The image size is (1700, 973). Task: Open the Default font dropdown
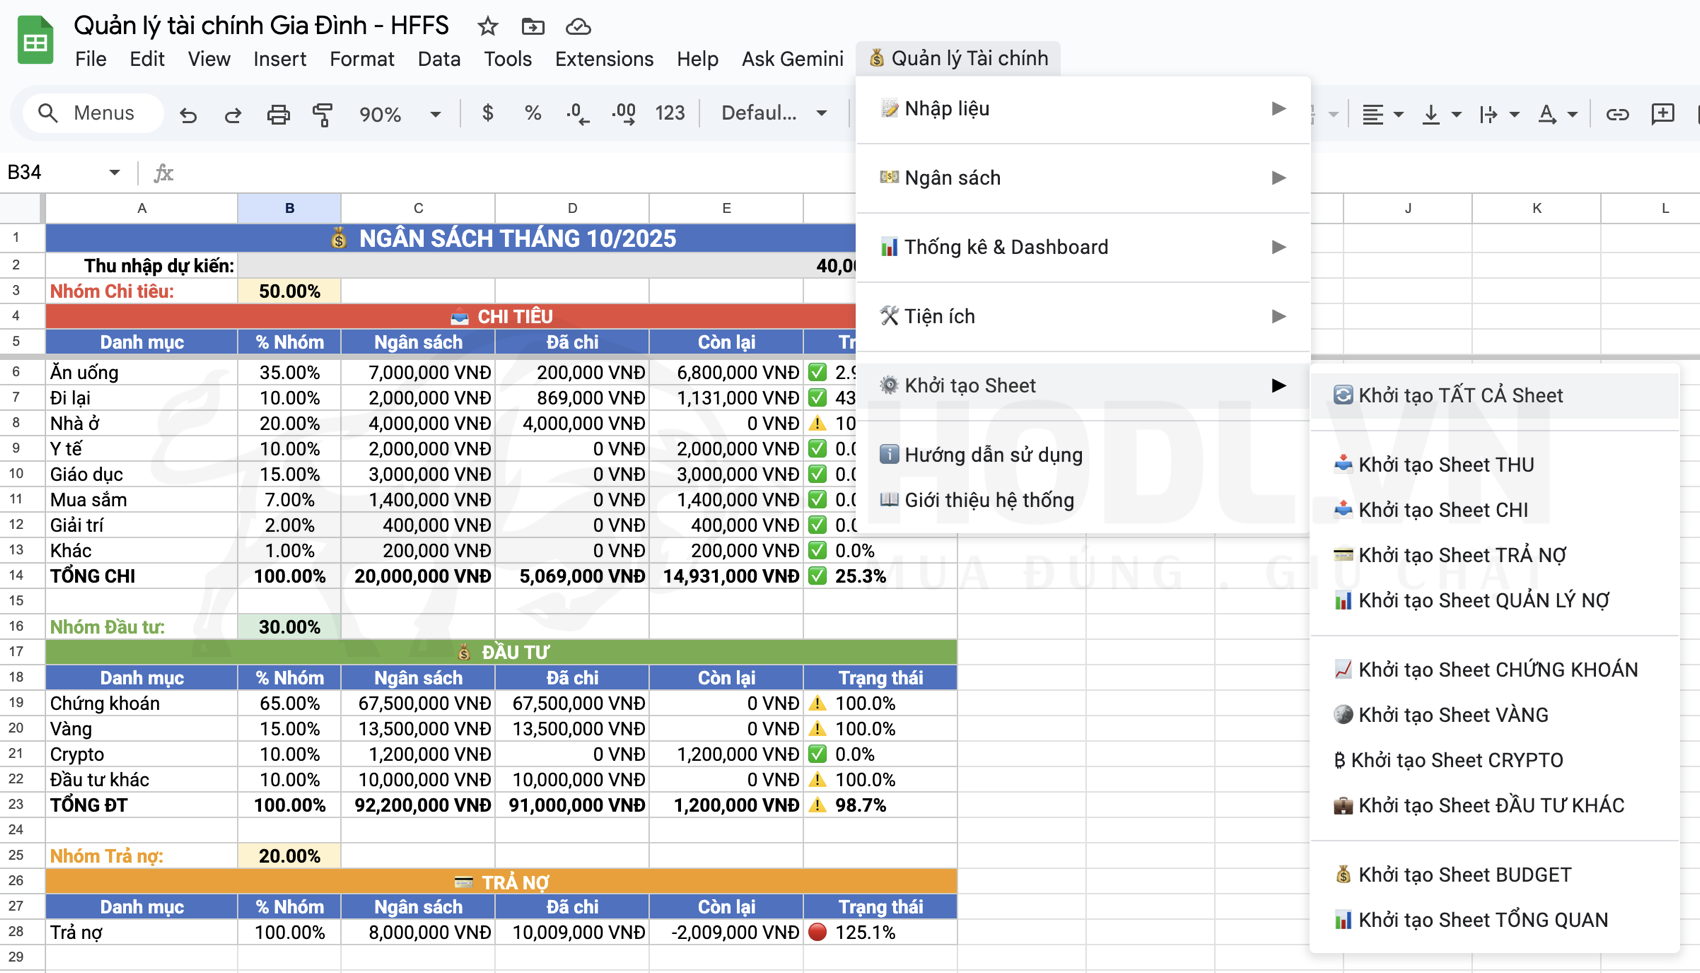click(x=774, y=113)
